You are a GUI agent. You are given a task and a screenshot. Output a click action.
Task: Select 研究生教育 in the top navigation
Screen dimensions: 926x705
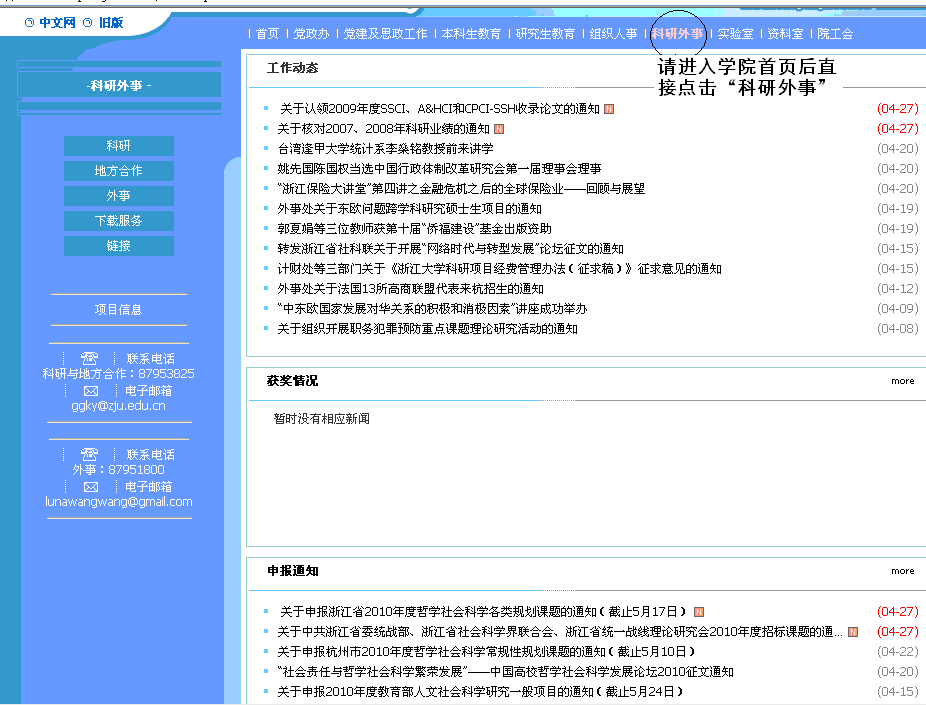545,34
